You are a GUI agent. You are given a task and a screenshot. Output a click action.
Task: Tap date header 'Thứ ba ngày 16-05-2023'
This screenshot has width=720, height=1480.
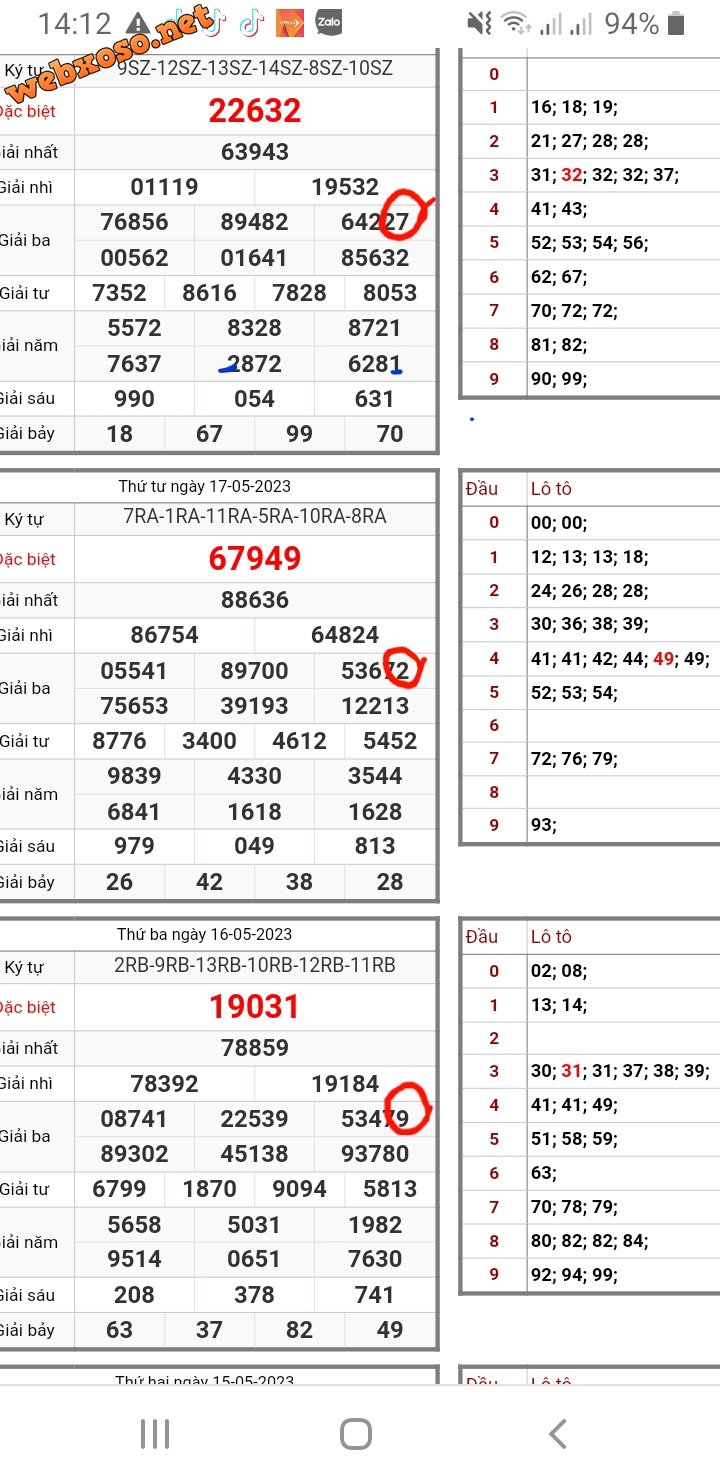205,934
